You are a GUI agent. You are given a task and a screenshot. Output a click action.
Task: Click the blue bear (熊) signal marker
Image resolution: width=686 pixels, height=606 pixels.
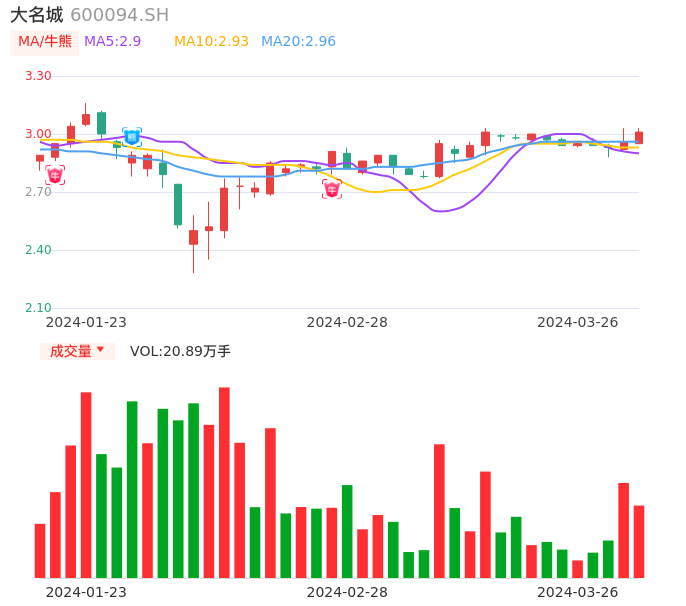(x=132, y=137)
